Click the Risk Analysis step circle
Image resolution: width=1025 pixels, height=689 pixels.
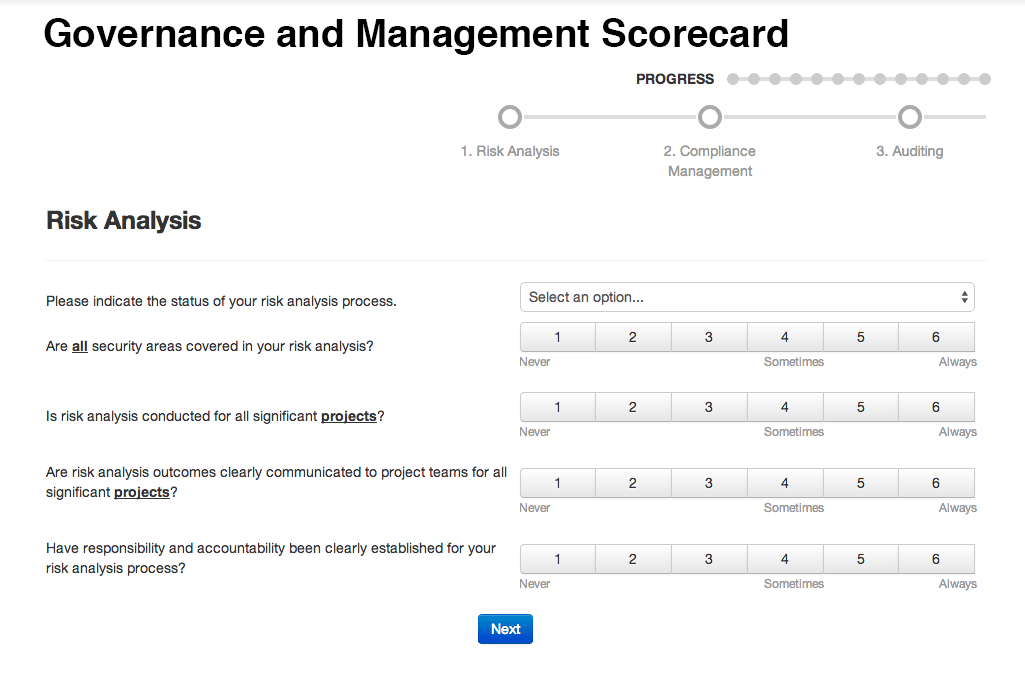click(510, 117)
